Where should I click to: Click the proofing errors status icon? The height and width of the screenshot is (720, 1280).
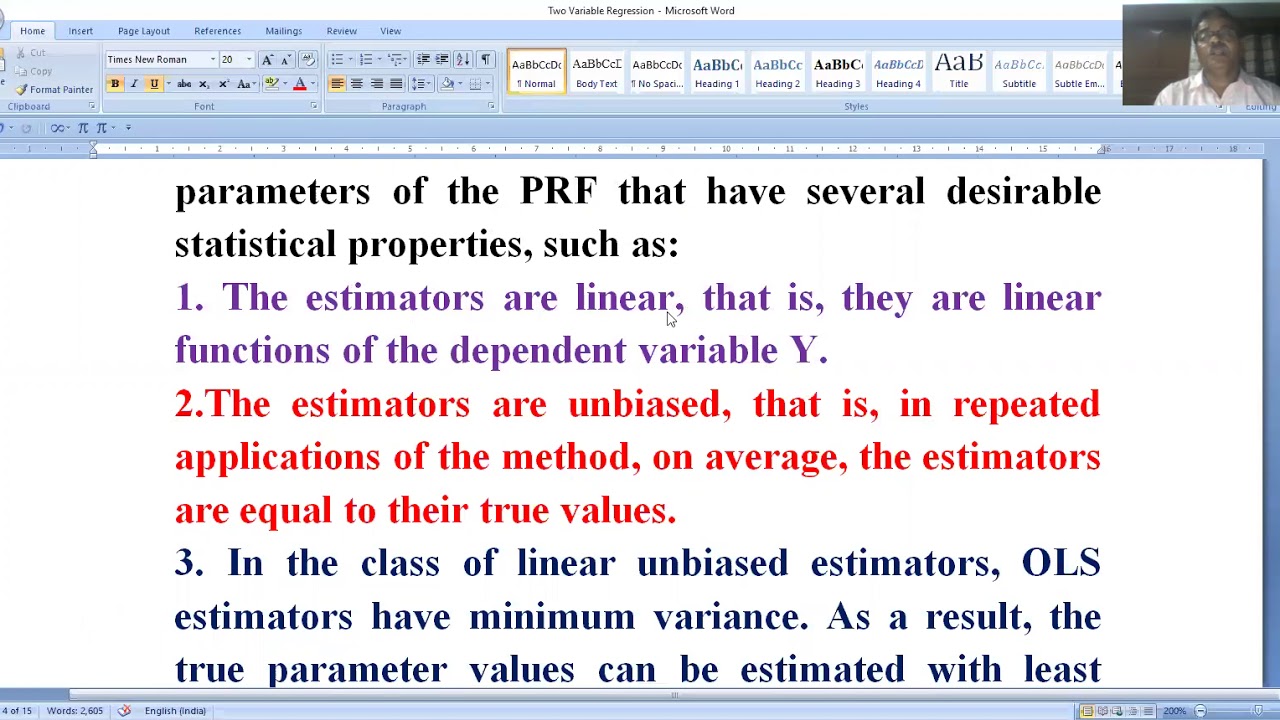[124, 711]
